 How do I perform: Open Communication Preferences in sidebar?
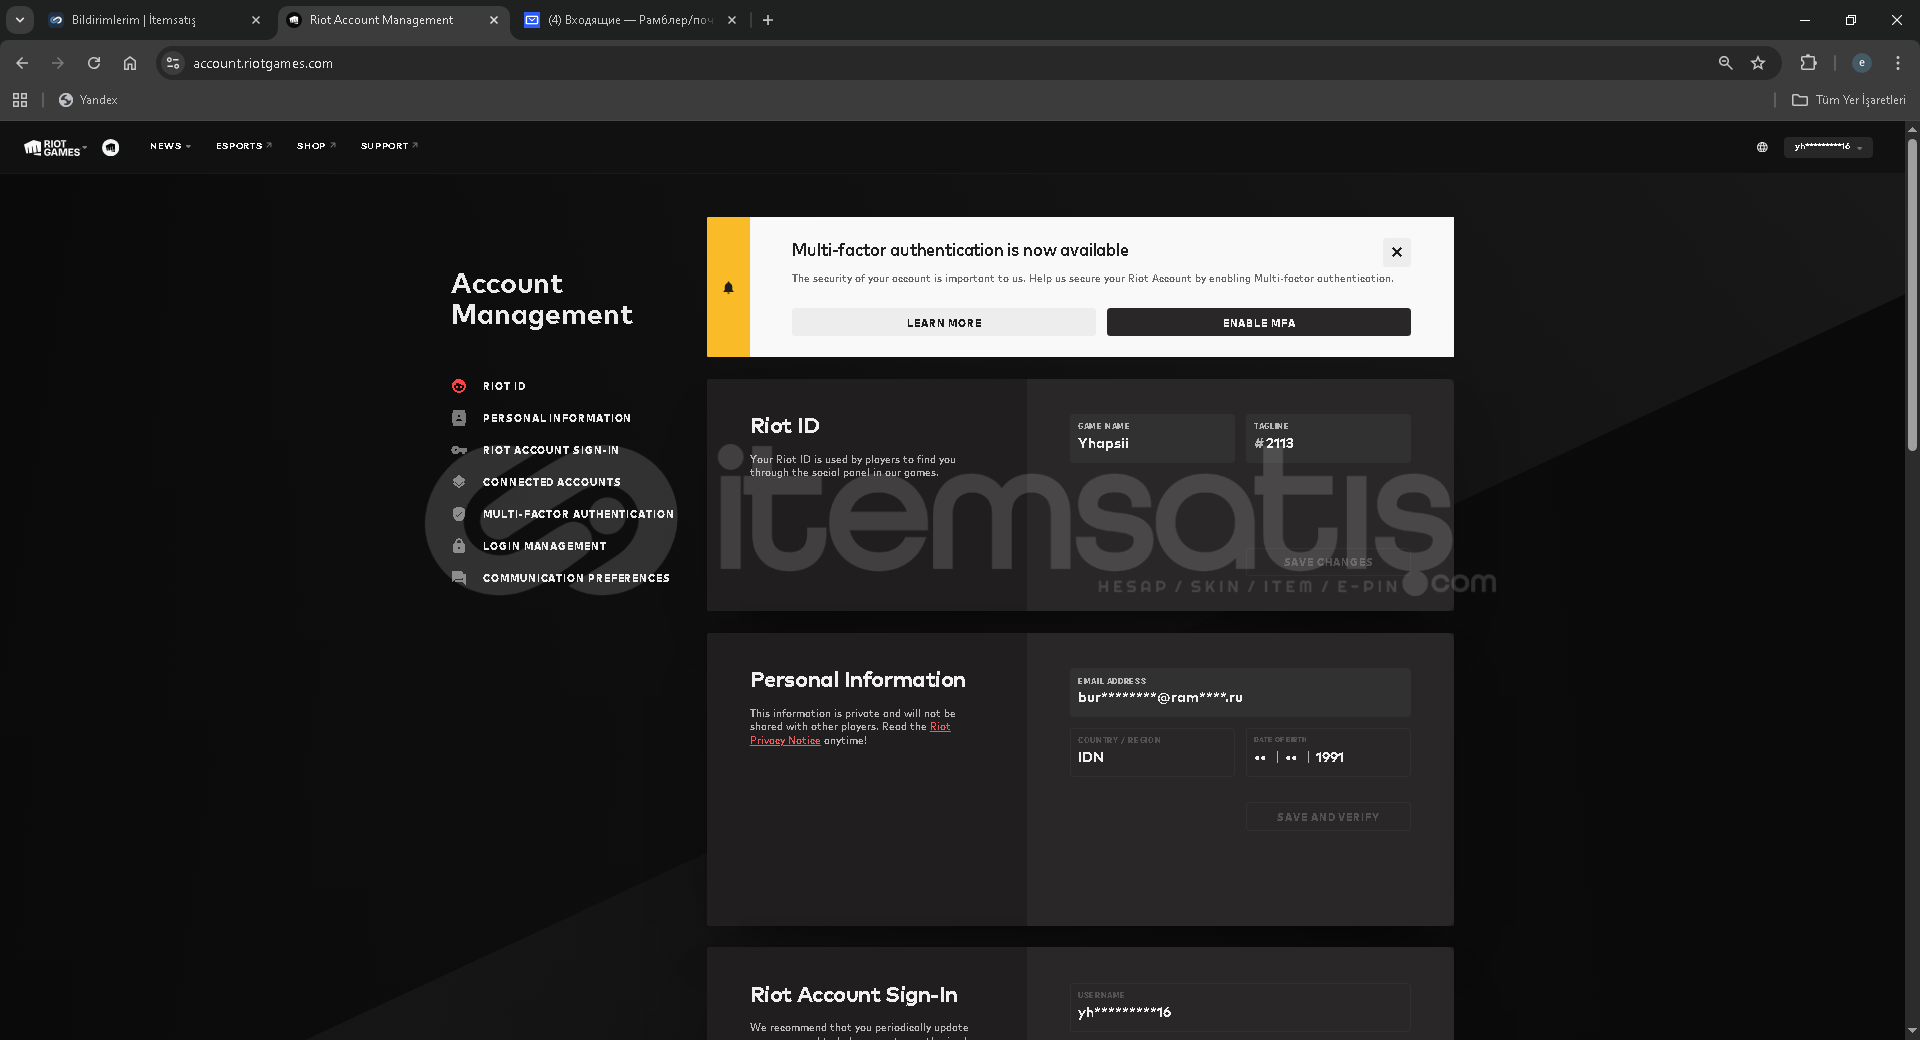click(575, 578)
